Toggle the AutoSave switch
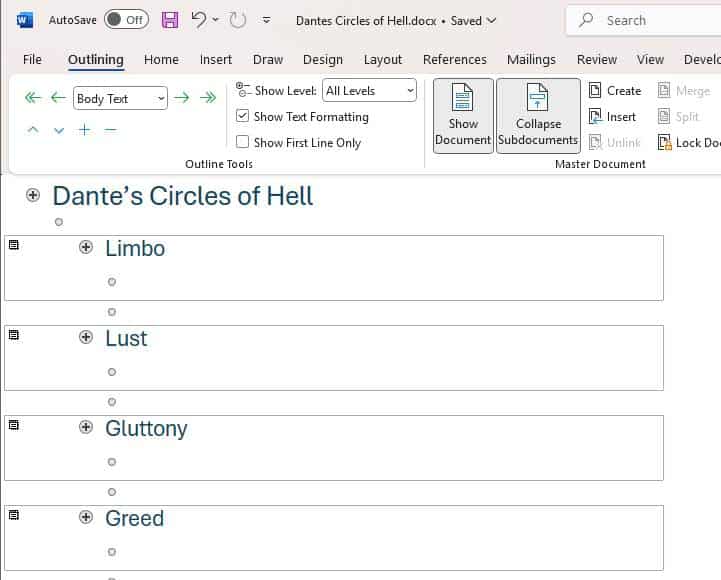This screenshot has width=721, height=580. [x=126, y=20]
